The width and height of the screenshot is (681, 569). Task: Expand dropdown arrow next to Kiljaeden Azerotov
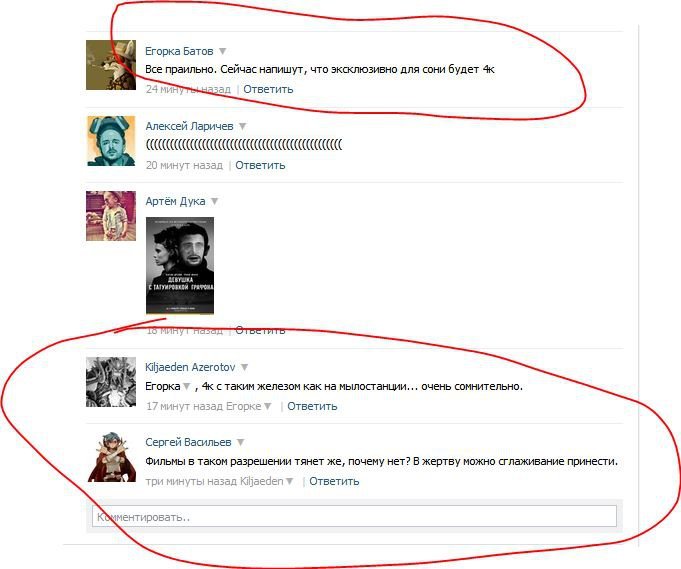pyautogui.click(x=245, y=367)
